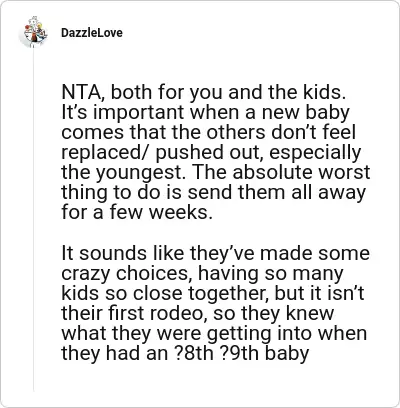Click the word "baby" ending the comment

287,353
